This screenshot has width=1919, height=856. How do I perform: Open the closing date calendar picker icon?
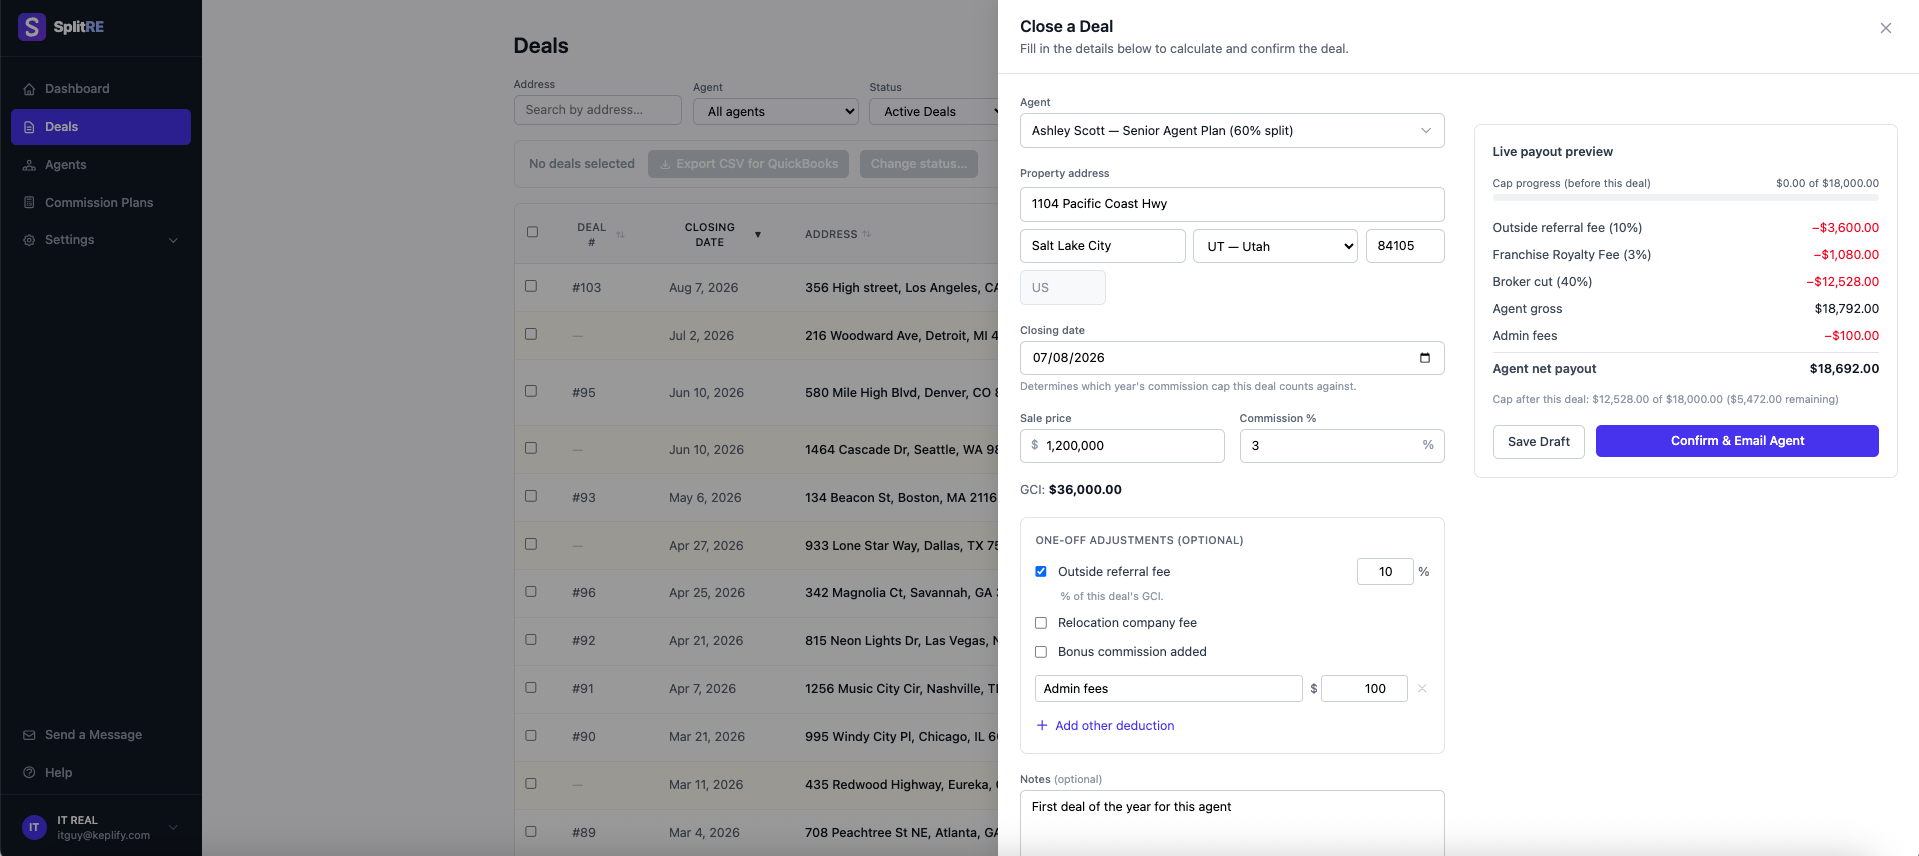click(x=1425, y=358)
